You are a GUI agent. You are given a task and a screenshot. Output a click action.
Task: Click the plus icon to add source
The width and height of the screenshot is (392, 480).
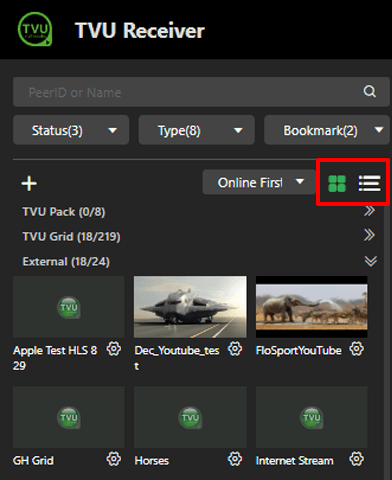pyautogui.click(x=29, y=183)
